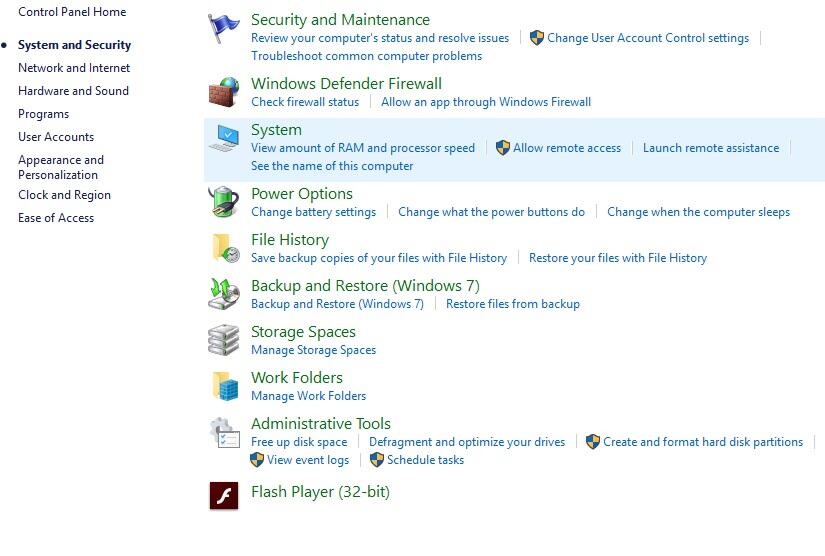
Task: Select System and Security in sidebar
Action: pos(74,45)
